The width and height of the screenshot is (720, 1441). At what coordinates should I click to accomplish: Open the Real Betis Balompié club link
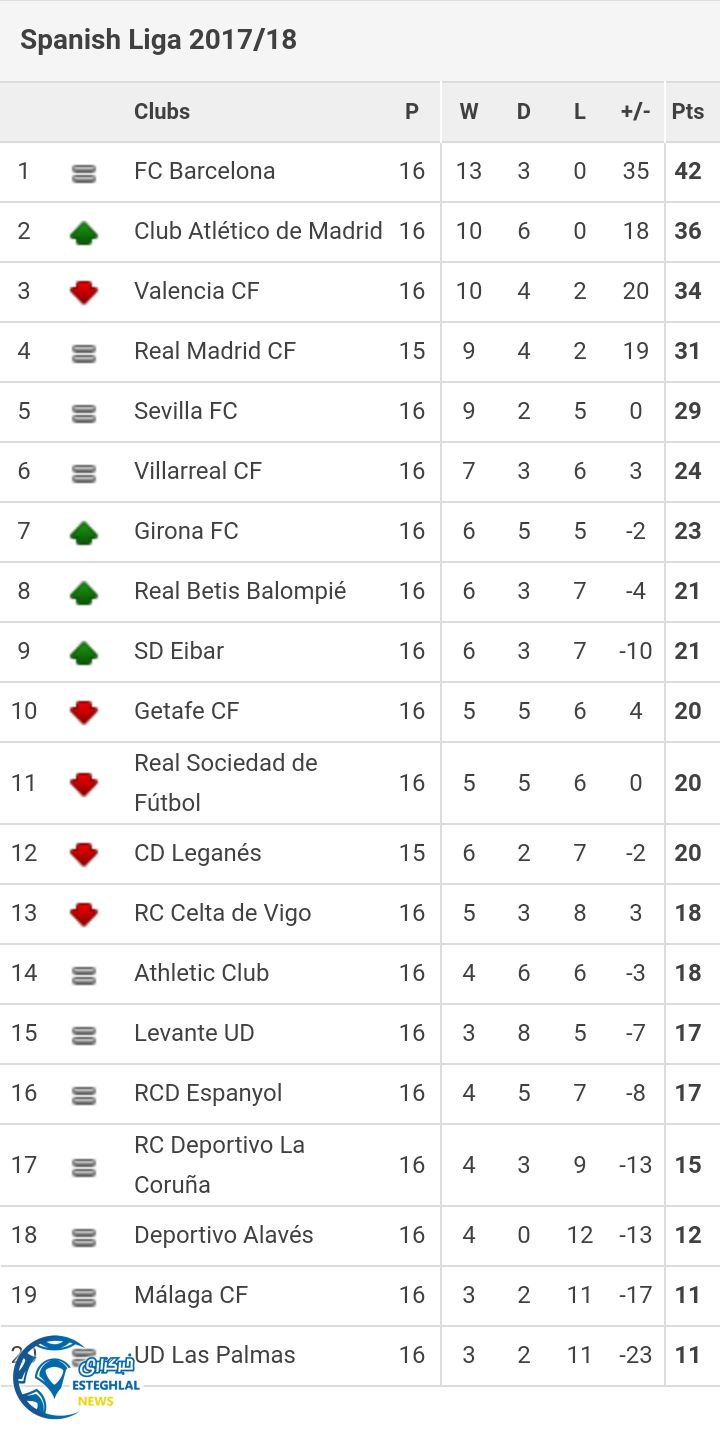tap(240, 591)
